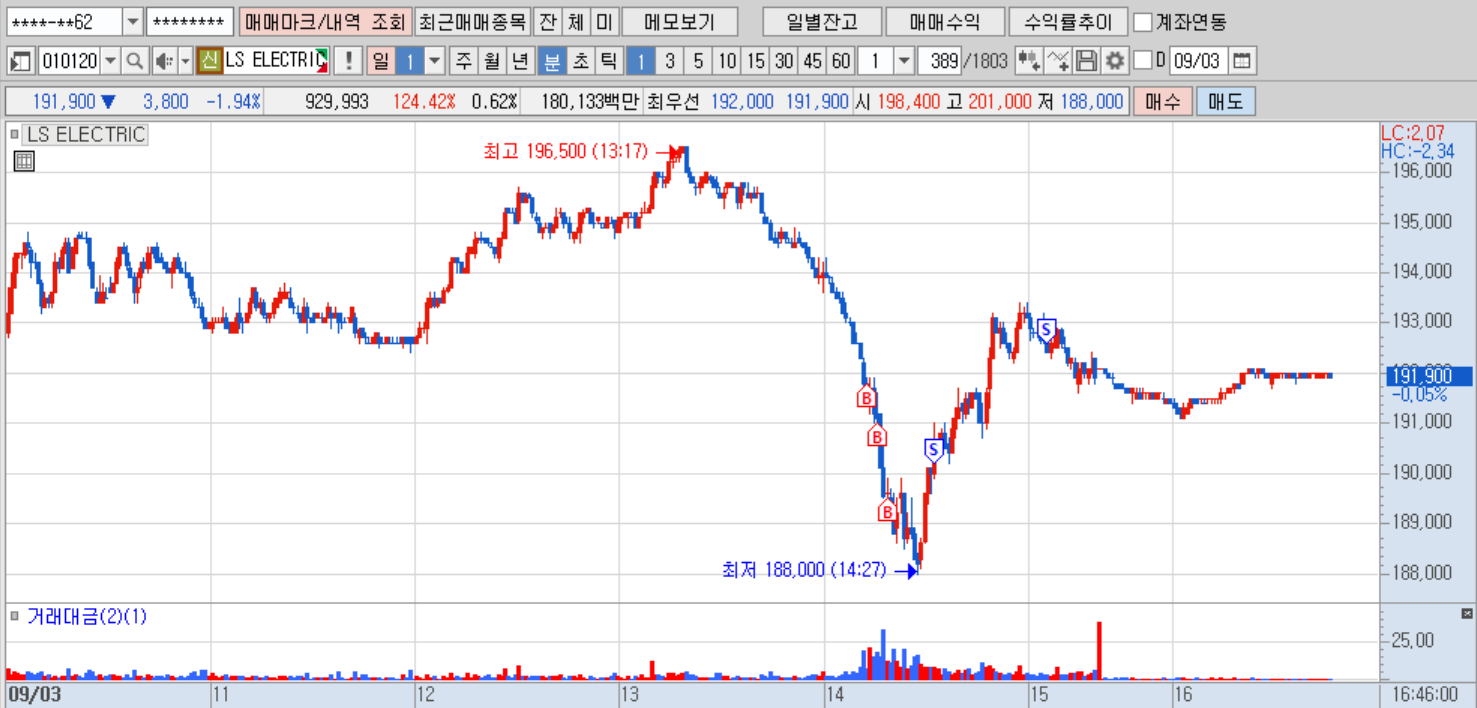Click the blue 매도 sell button

click(x=1225, y=101)
